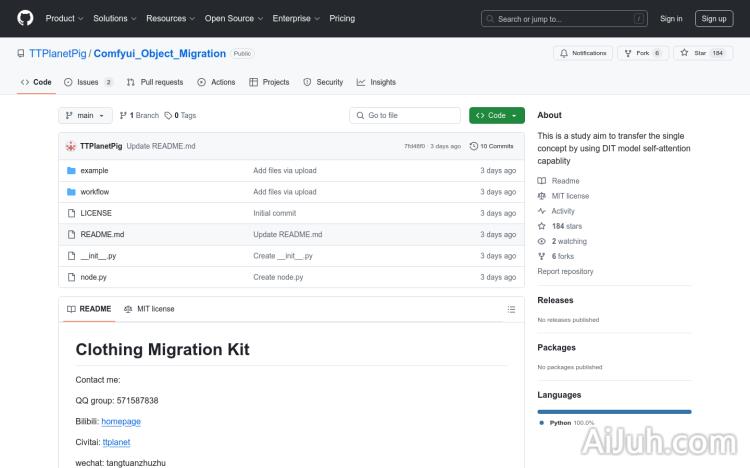Switch to the Pull requests tab

coord(155,82)
